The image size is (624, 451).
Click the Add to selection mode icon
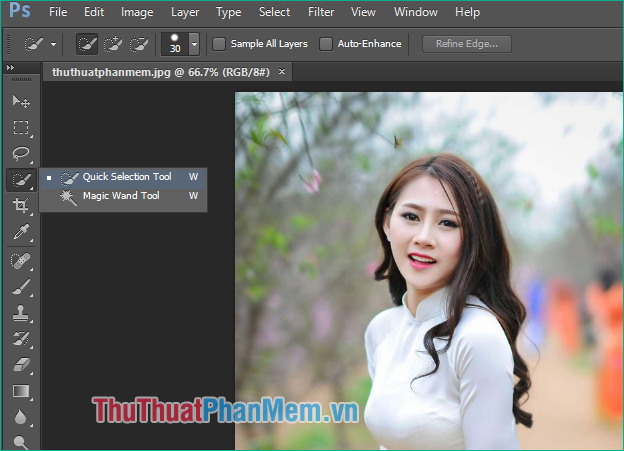(113, 44)
